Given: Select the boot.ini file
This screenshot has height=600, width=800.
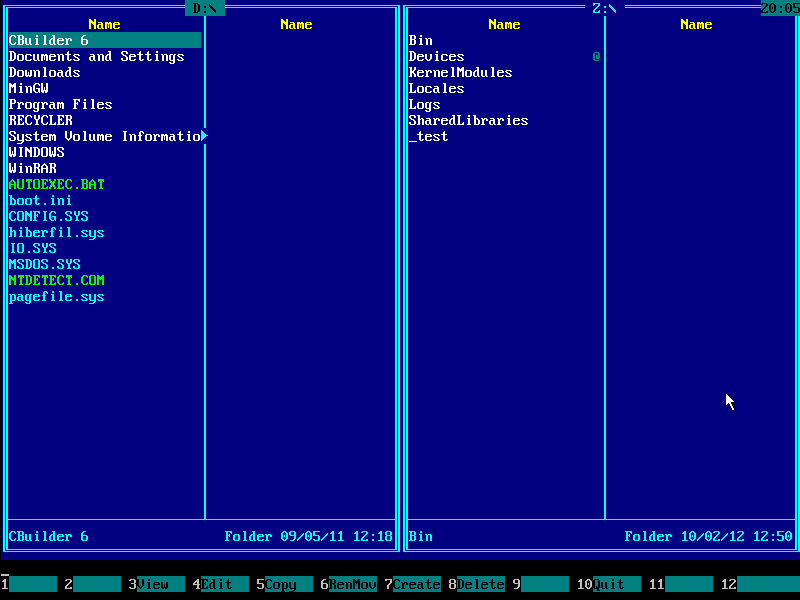Looking at the screenshot, I should (40, 201).
